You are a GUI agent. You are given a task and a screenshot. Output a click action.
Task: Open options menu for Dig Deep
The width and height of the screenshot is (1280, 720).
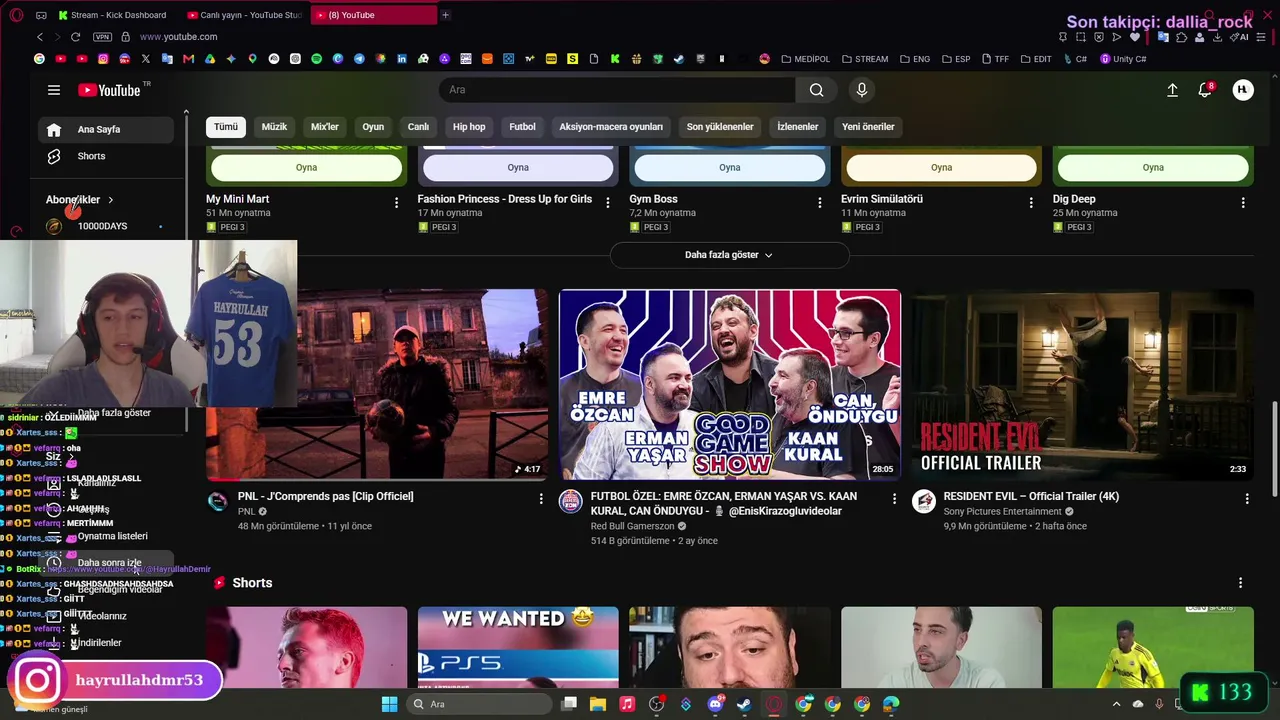[x=1243, y=203]
